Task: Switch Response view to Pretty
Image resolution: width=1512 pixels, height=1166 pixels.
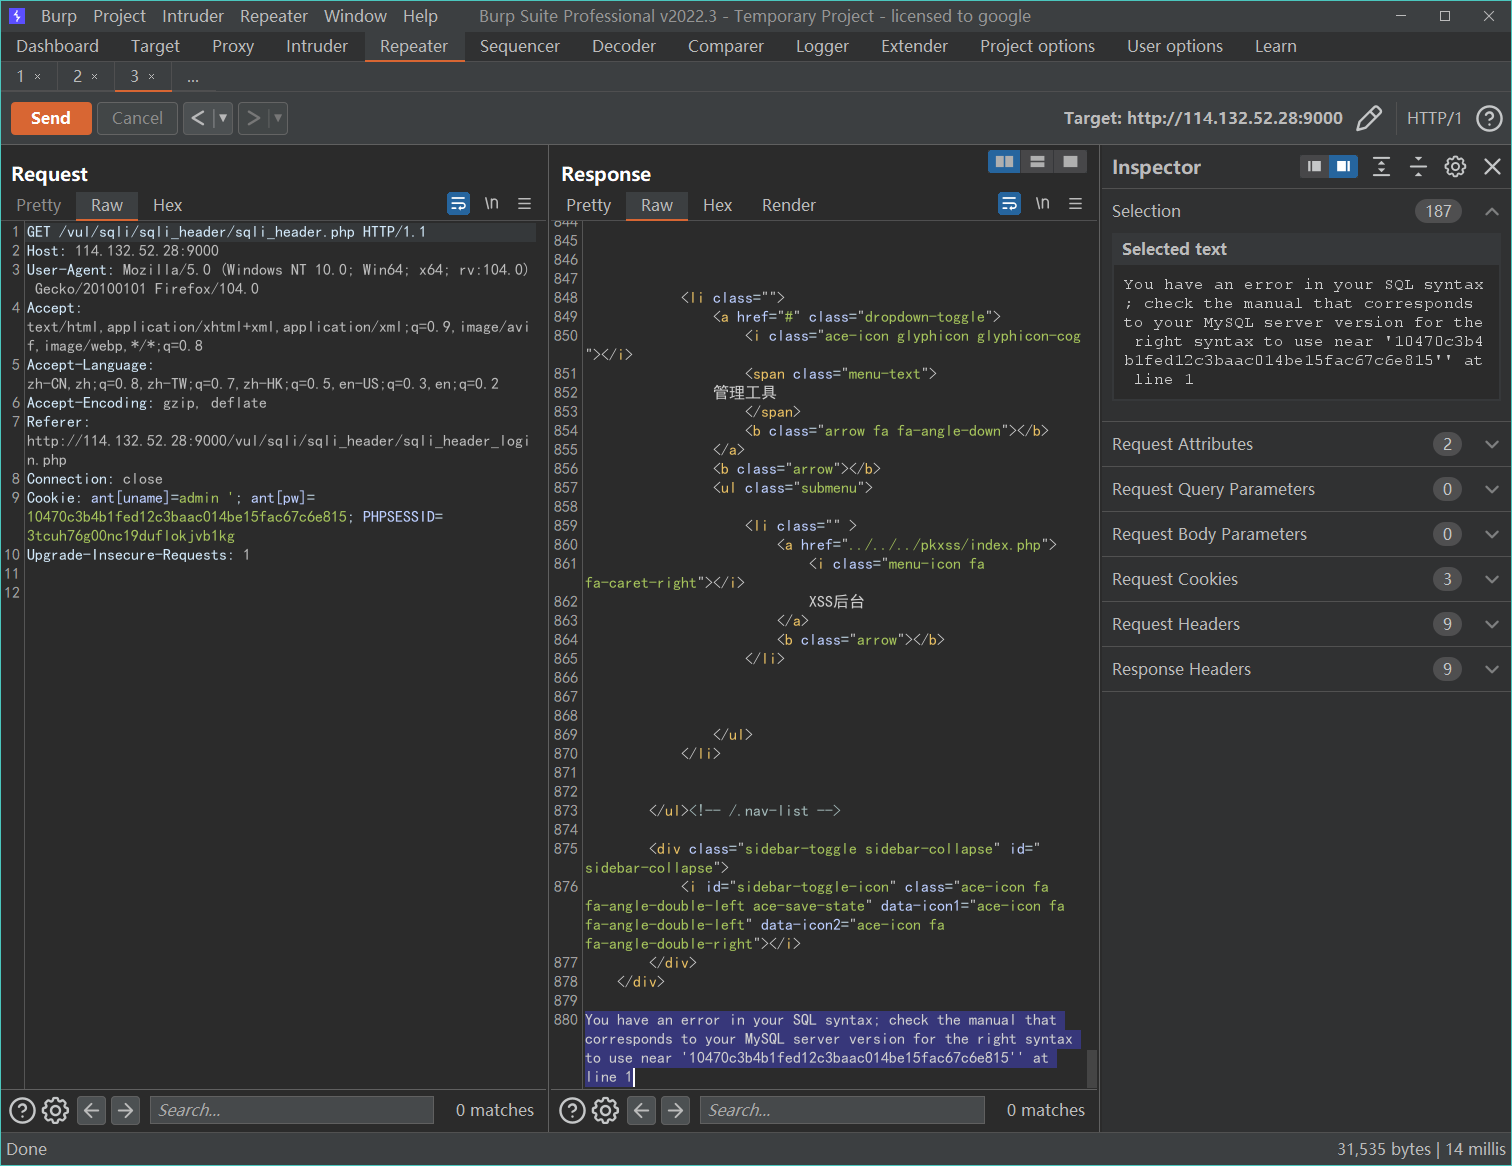Action: click(588, 205)
